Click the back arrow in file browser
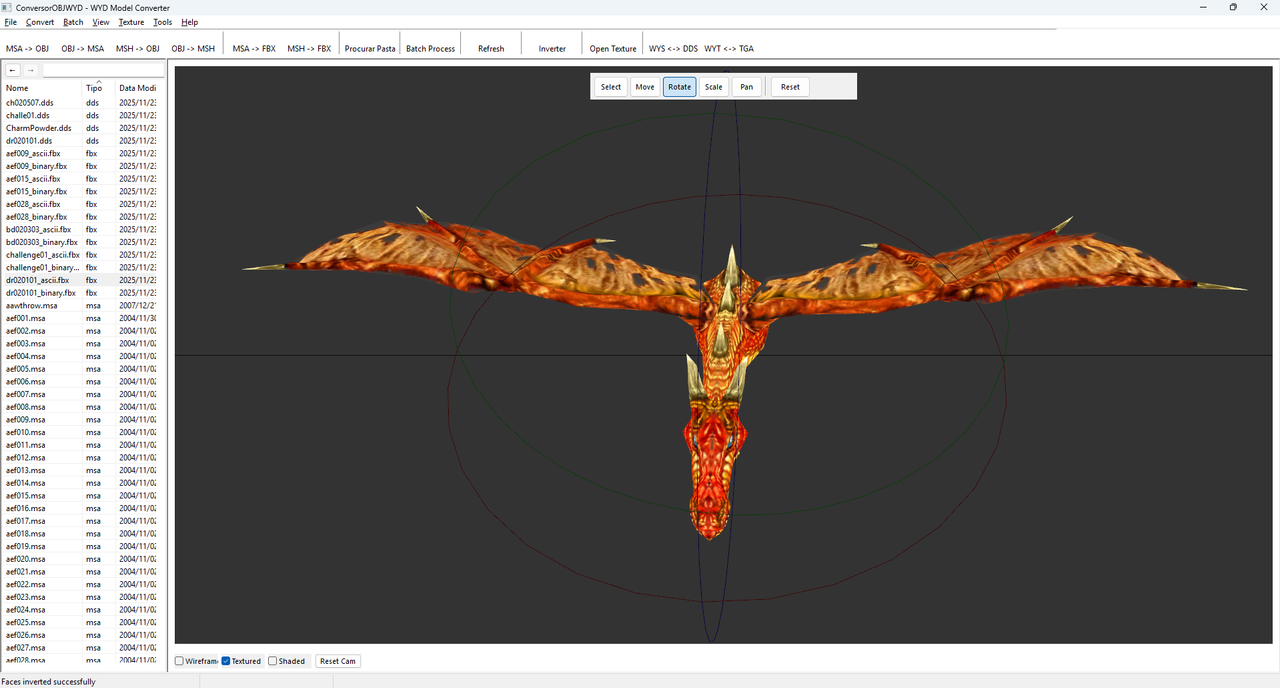Image resolution: width=1280 pixels, height=688 pixels. point(13,70)
